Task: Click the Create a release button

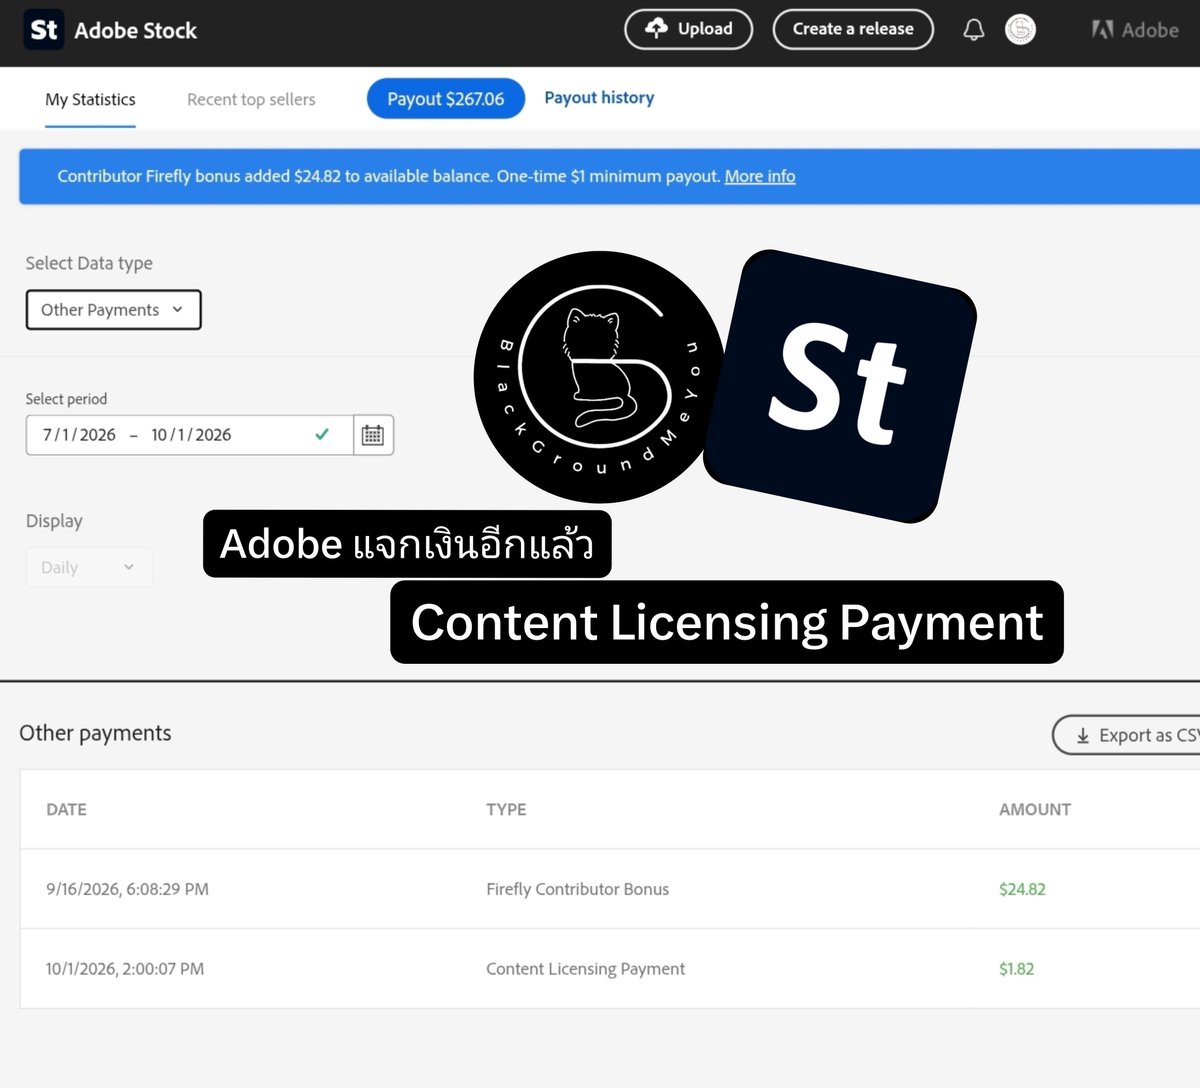Action: (853, 29)
